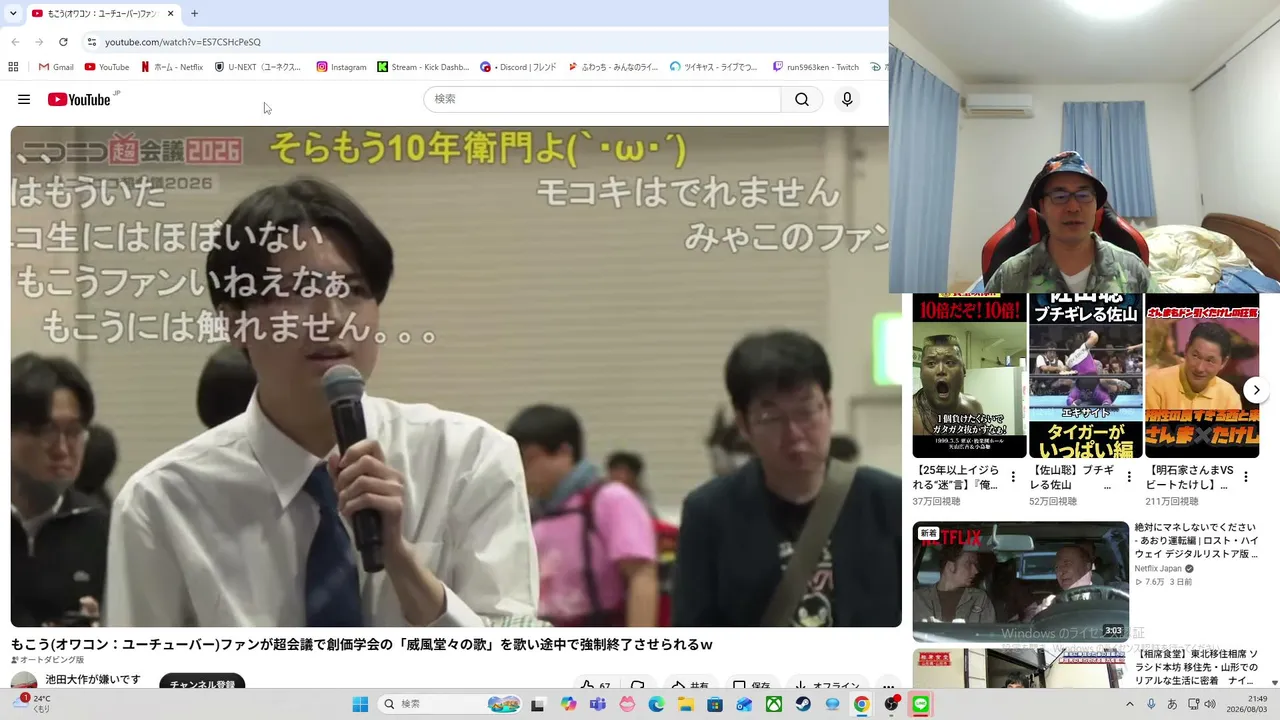Toggle IME input mode あ indicator
This screenshot has height=720, width=1280.
(1172, 704)
